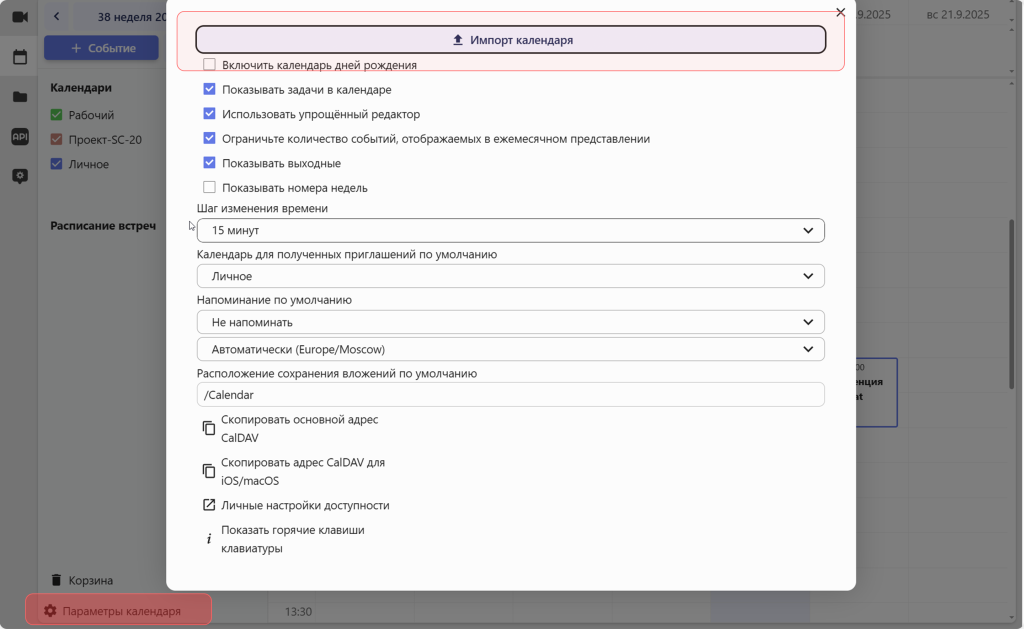Click the copy icon for main CalDAV address
The width and height of the screenshot is (1024, 629).
209,428
